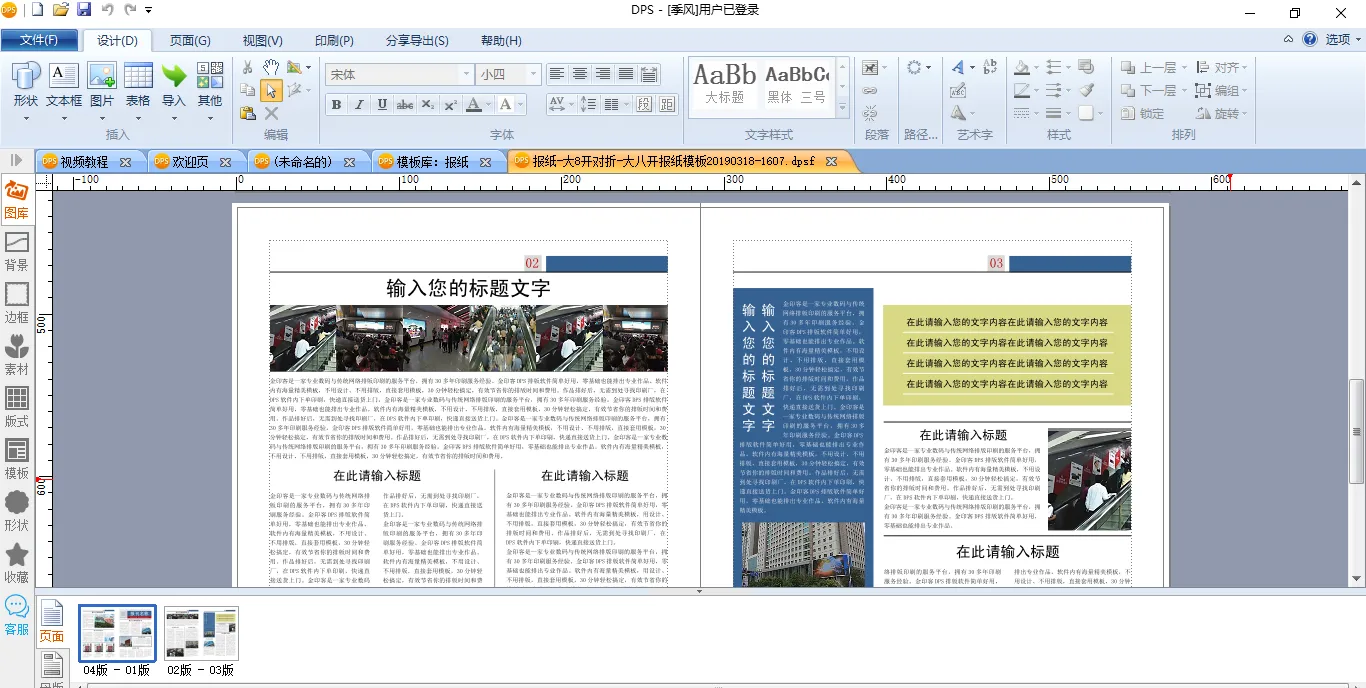Activate the hand pan tool

point(271,67)
